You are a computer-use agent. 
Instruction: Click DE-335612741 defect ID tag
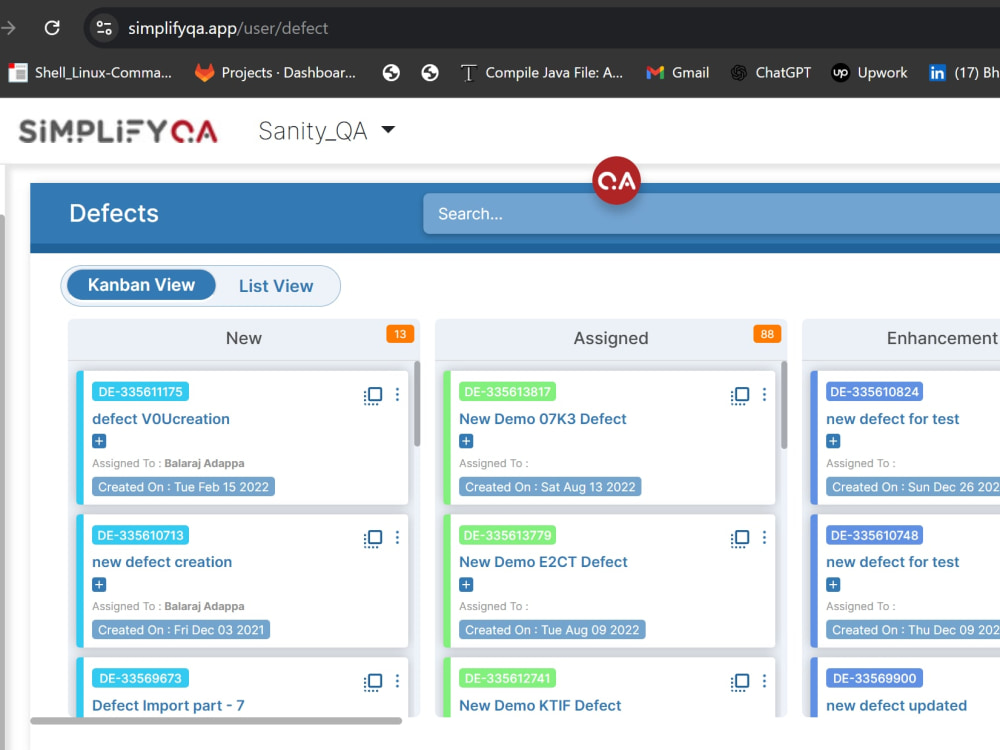pyautogui.click(x=507, y=678)
